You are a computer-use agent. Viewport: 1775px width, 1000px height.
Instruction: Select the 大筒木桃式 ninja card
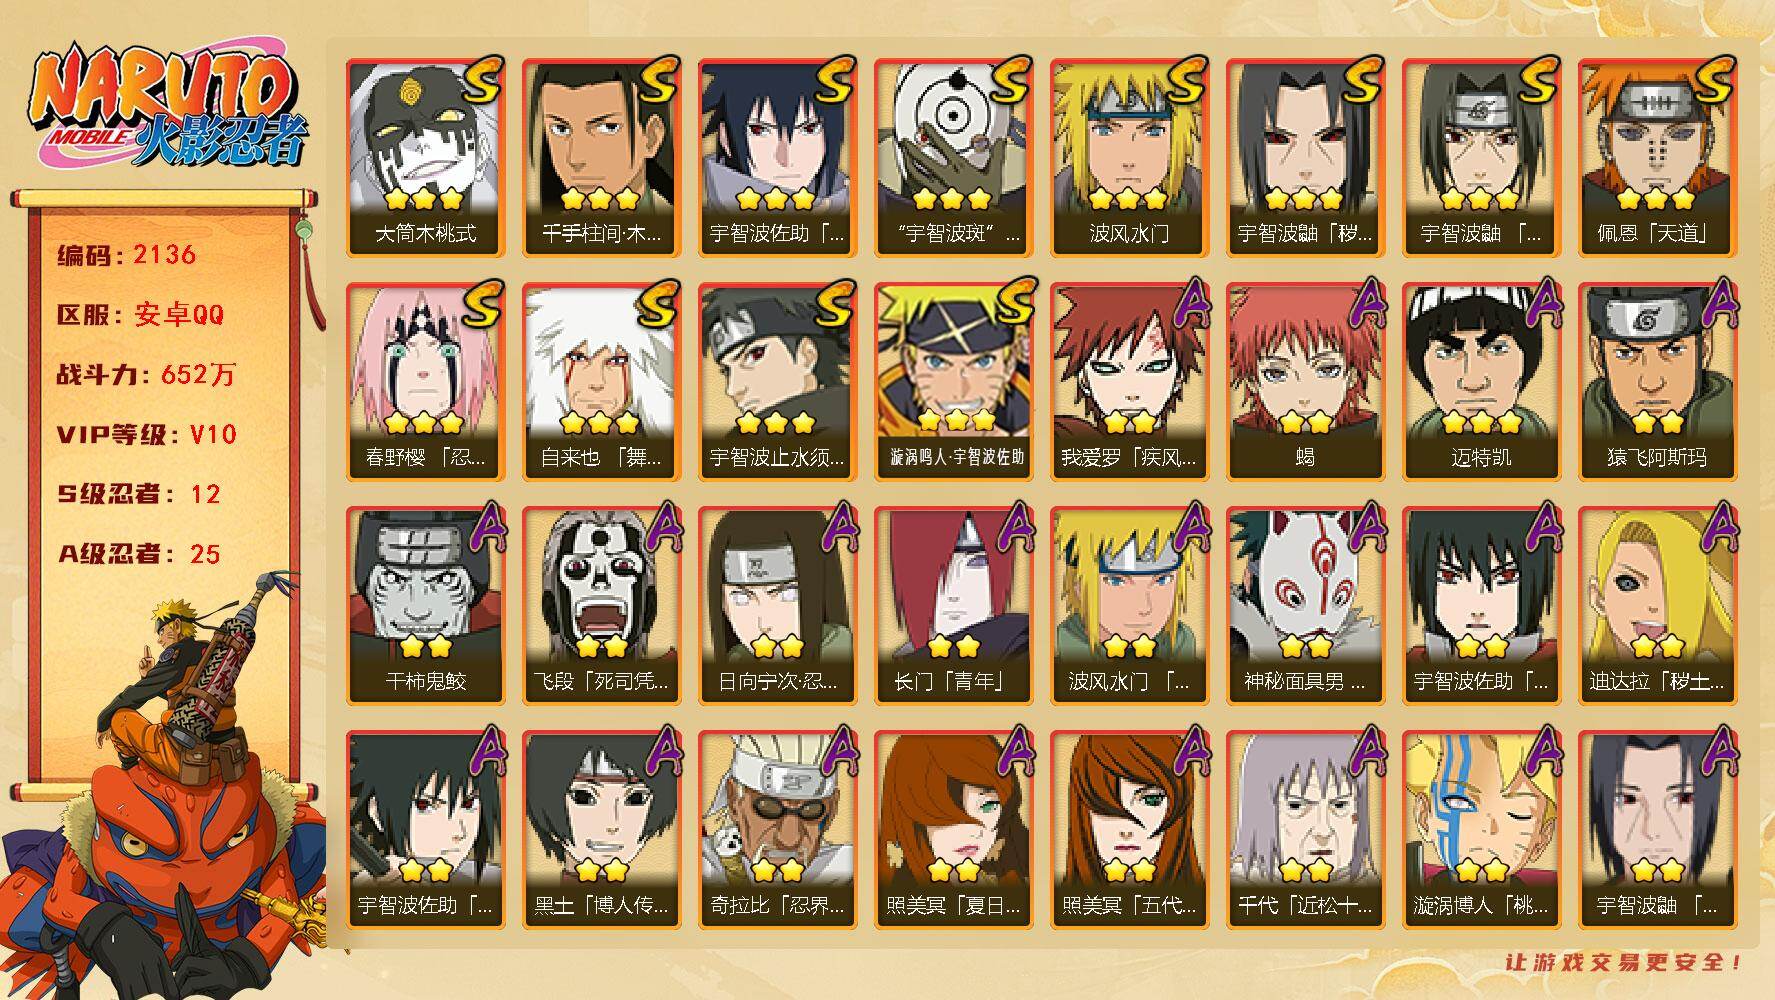(x=425, y=157)
